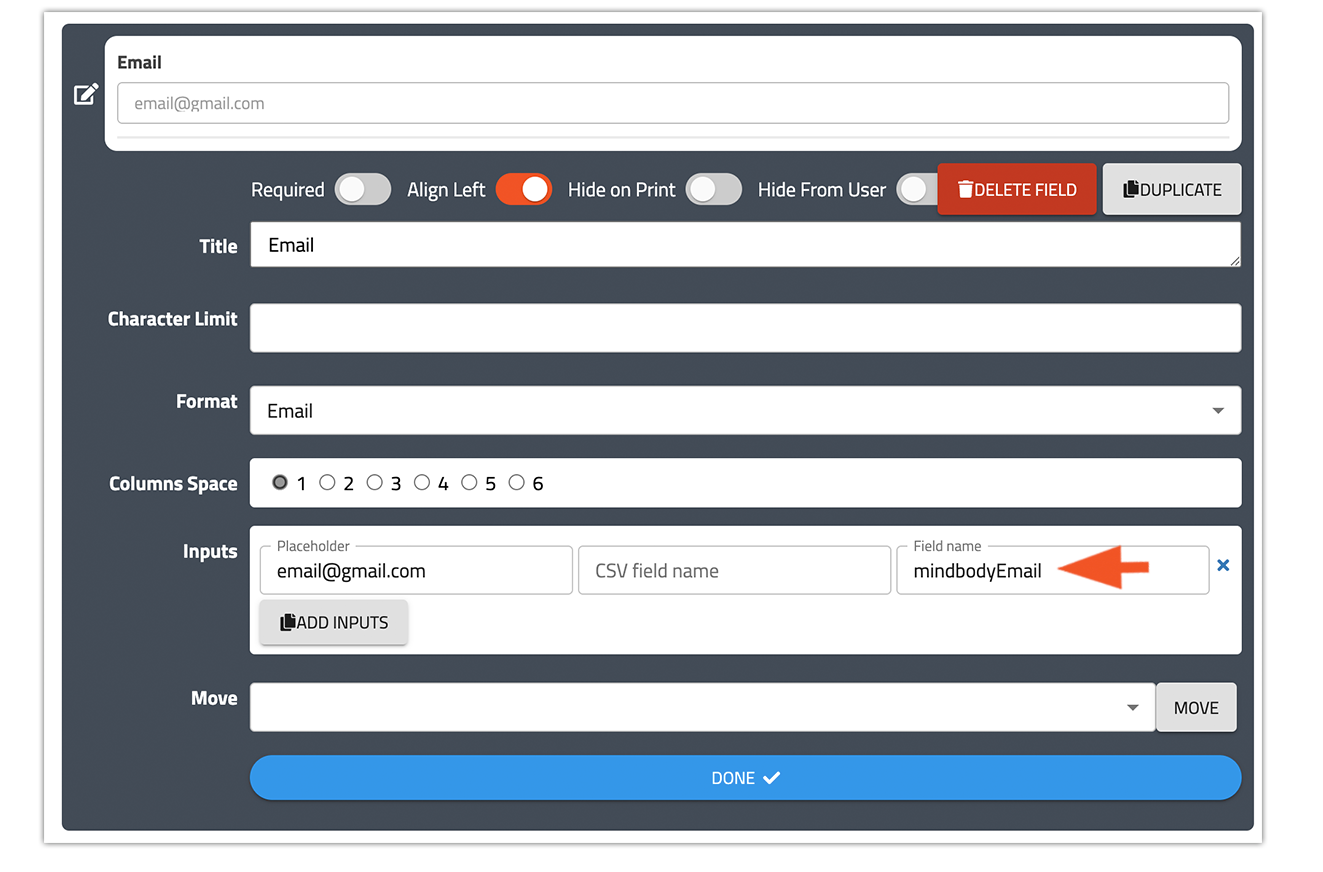1323x872 pixels.
Task: Click the CSV field name input
Action: click(734, 570)
